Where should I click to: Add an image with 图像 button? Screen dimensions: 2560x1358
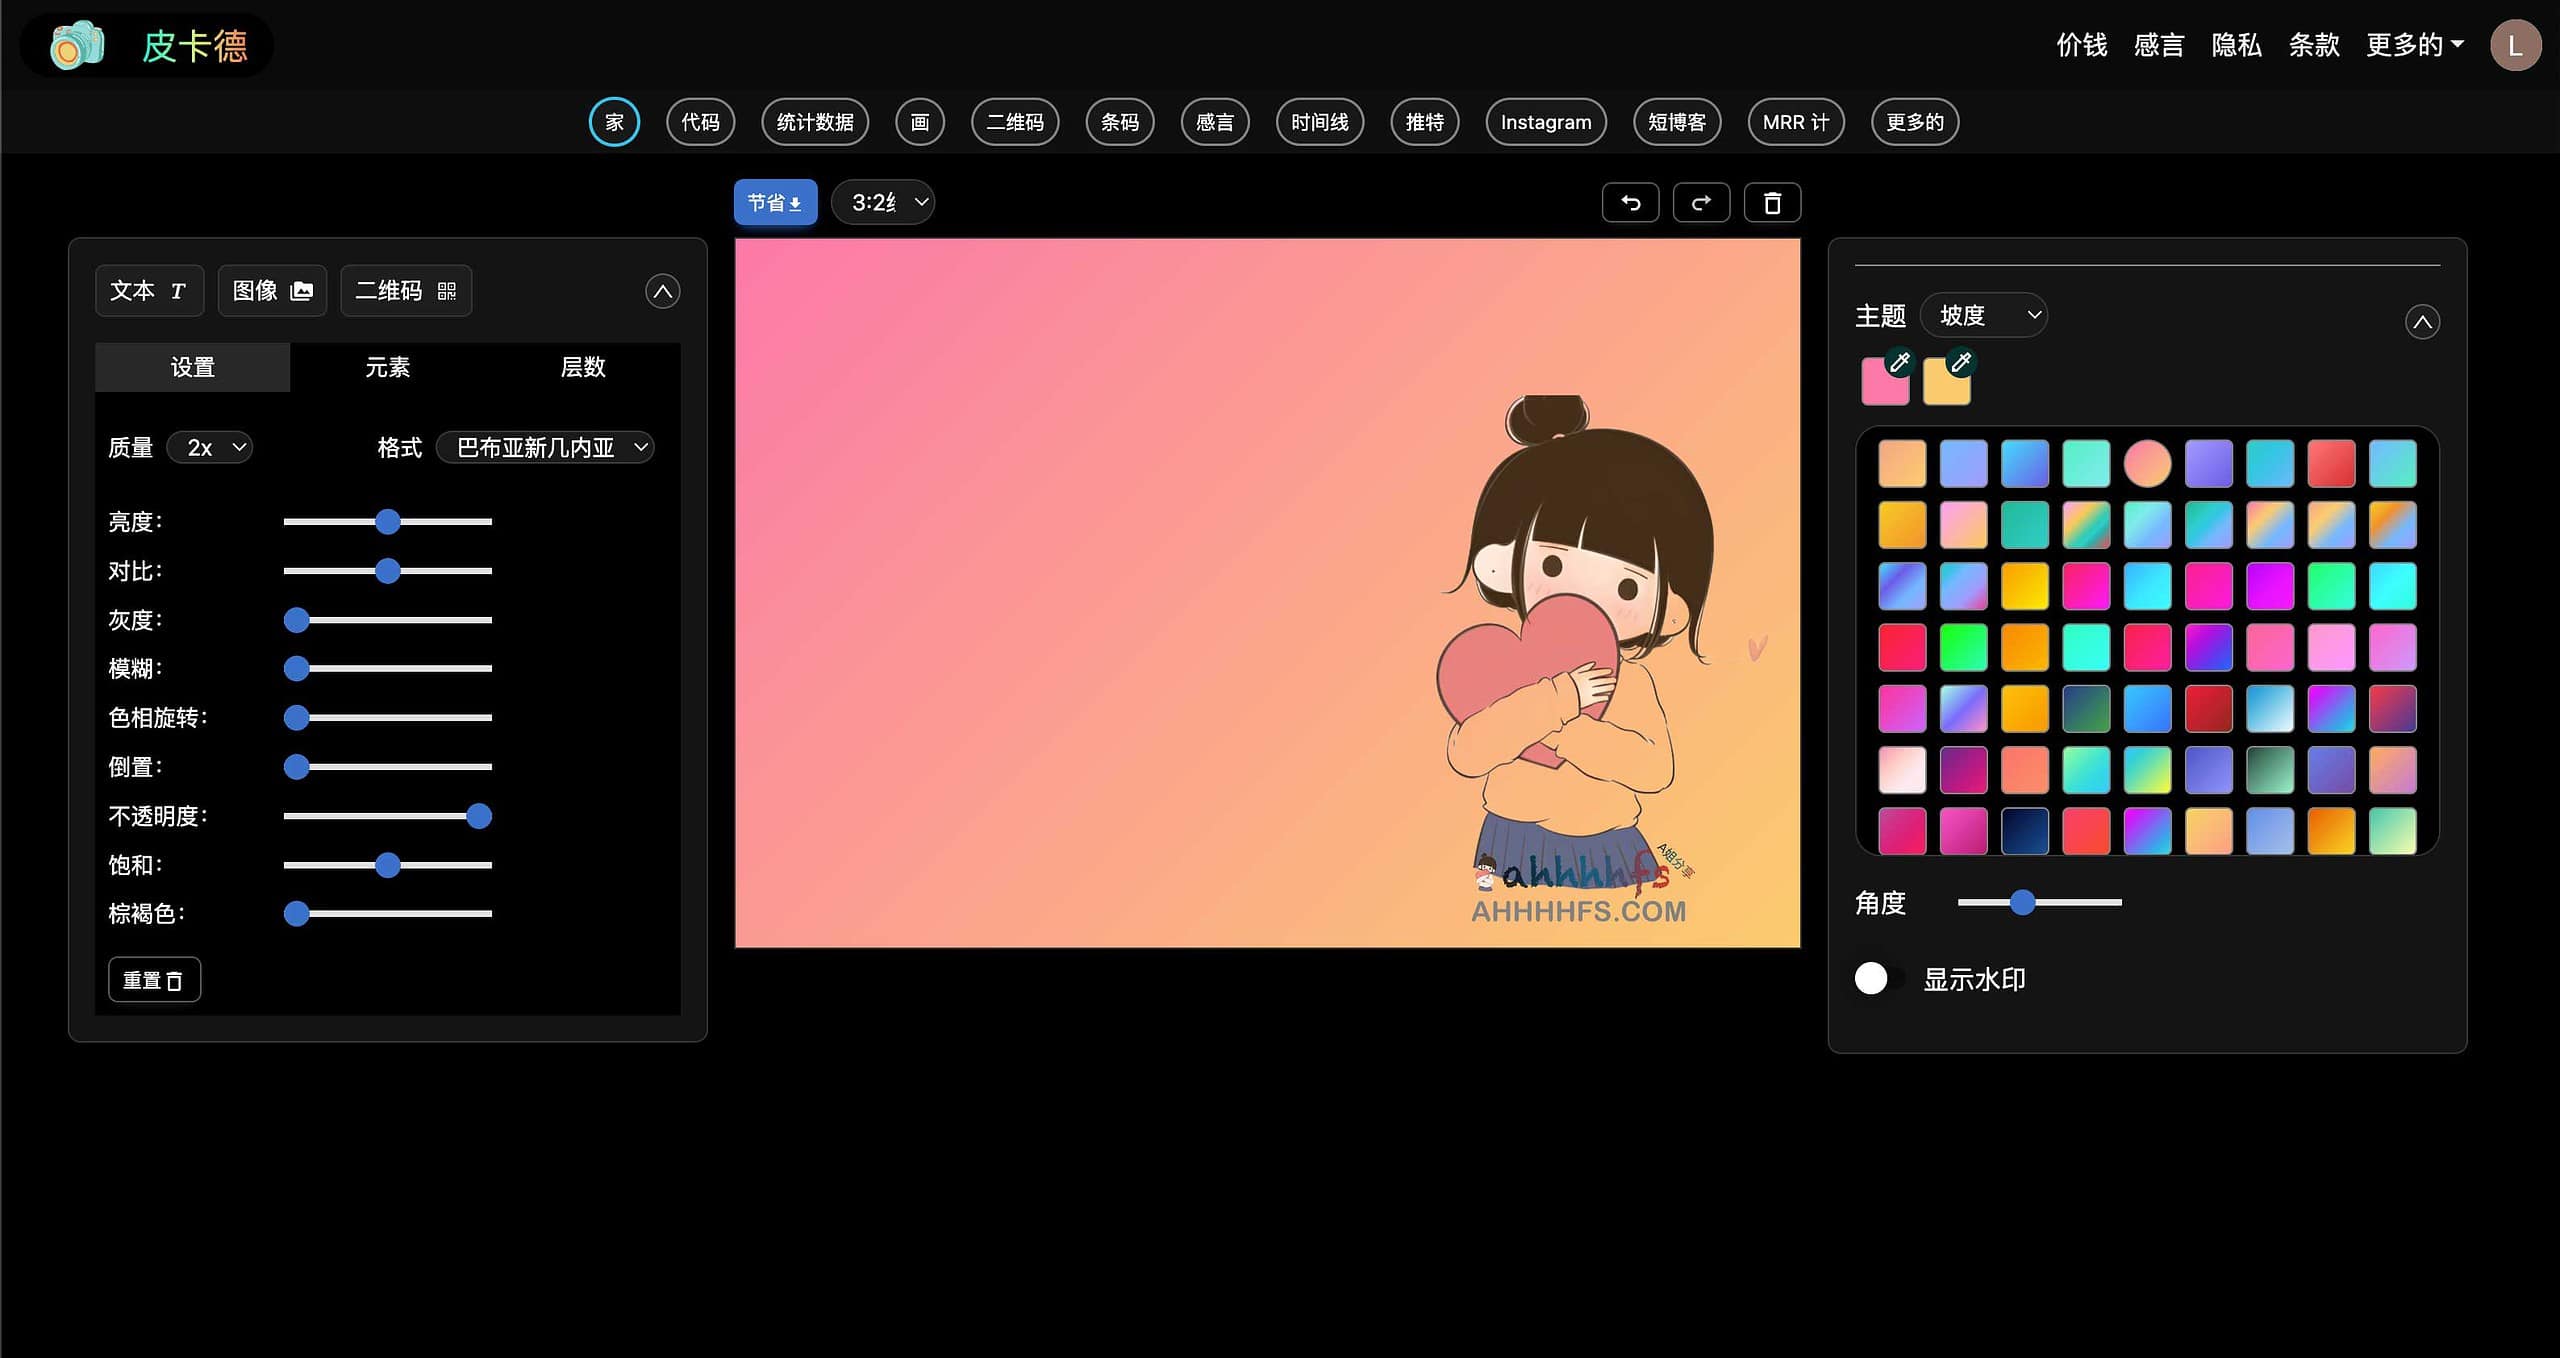pyautogui.click(x=272, y=291)
